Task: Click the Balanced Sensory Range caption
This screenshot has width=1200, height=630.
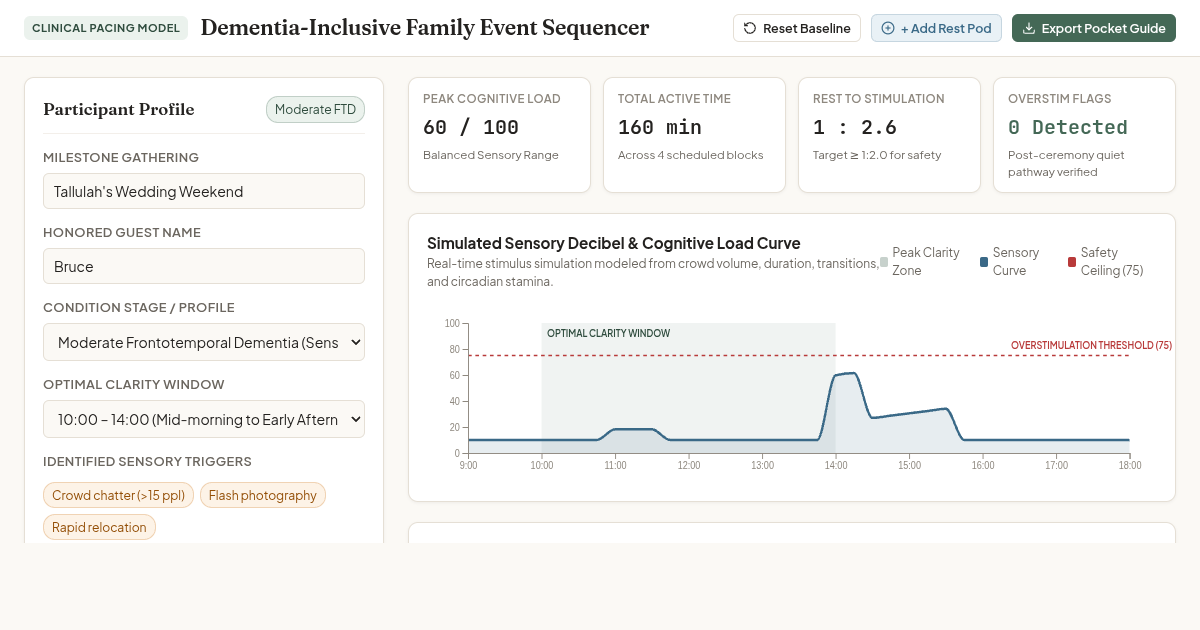Action: (x=491, y=155)
